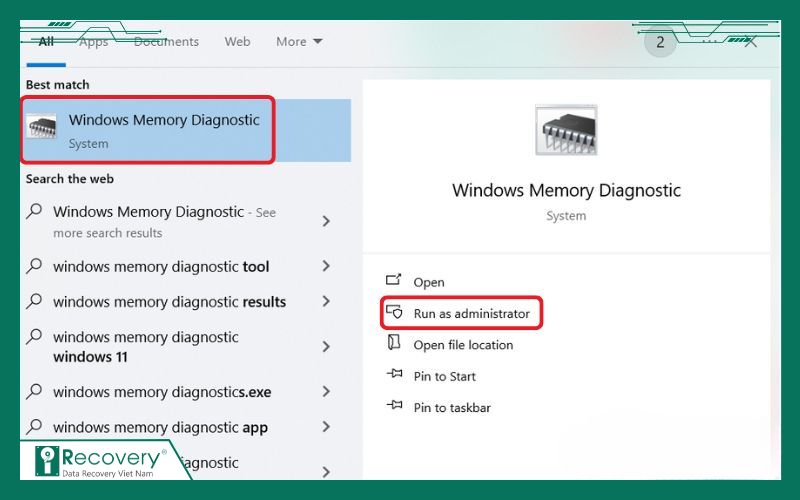Choose Open file location
This screenshot has width=800, height=500.
[463, 345]
